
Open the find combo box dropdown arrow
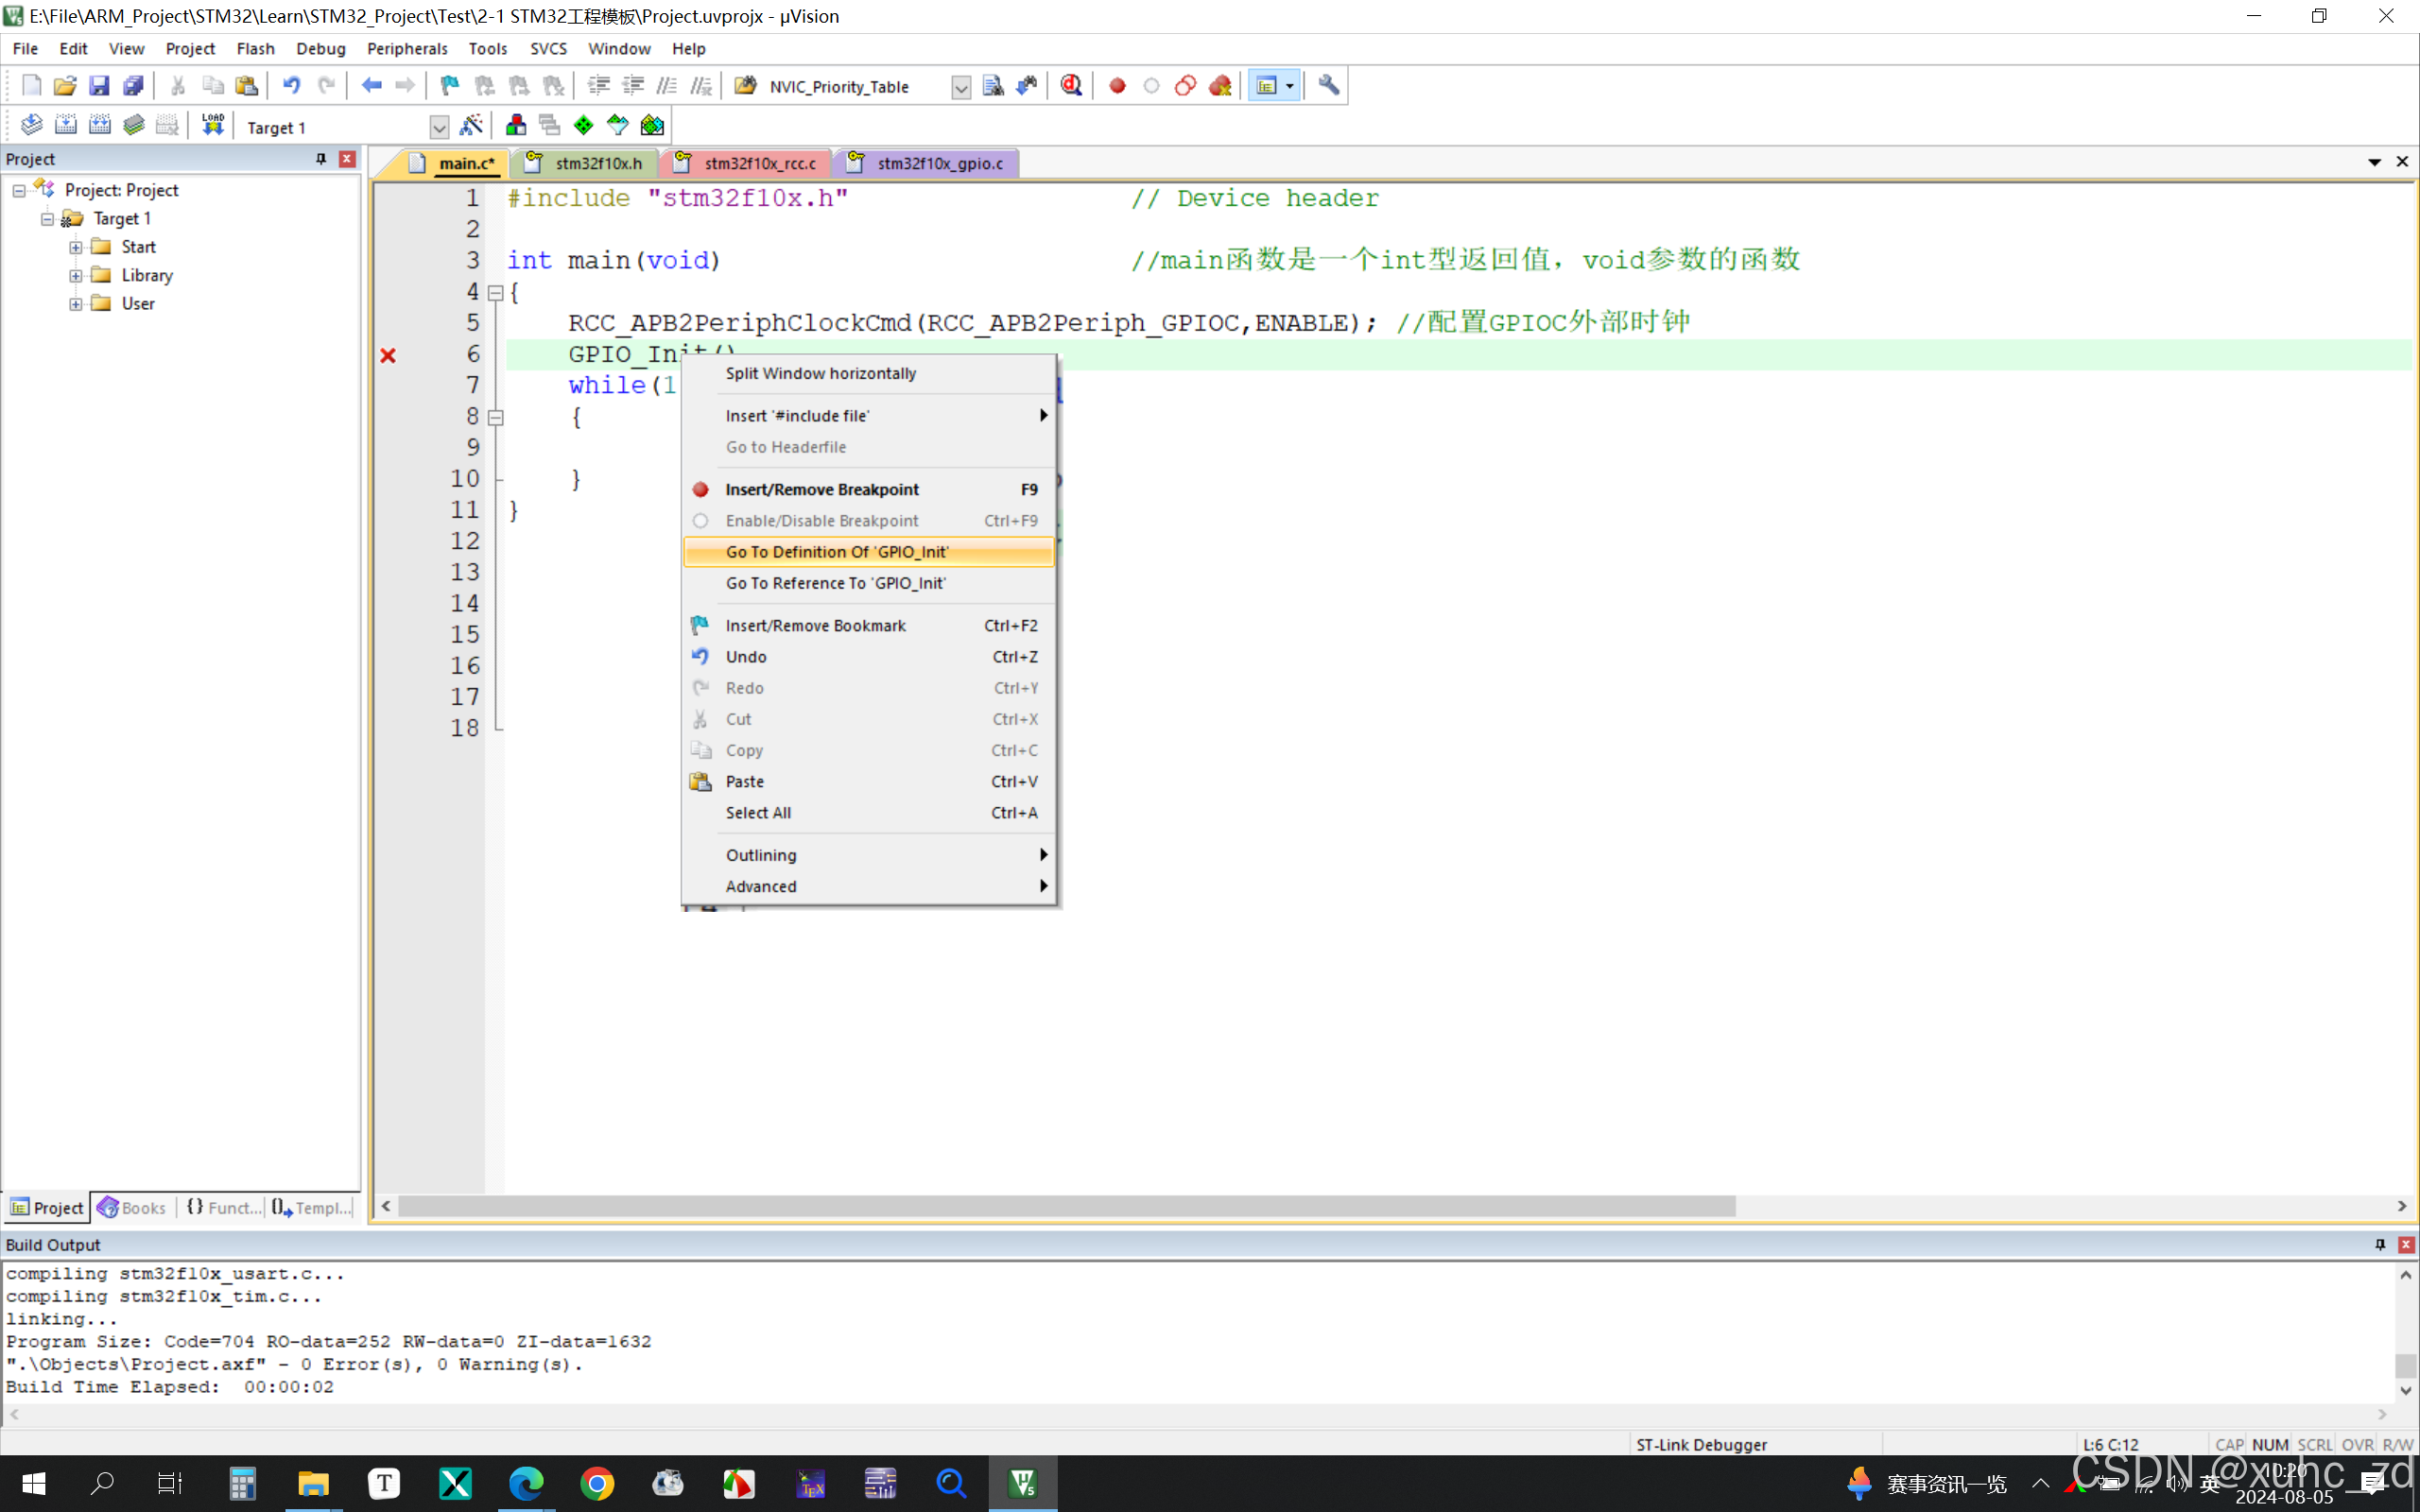click(960, 87)
